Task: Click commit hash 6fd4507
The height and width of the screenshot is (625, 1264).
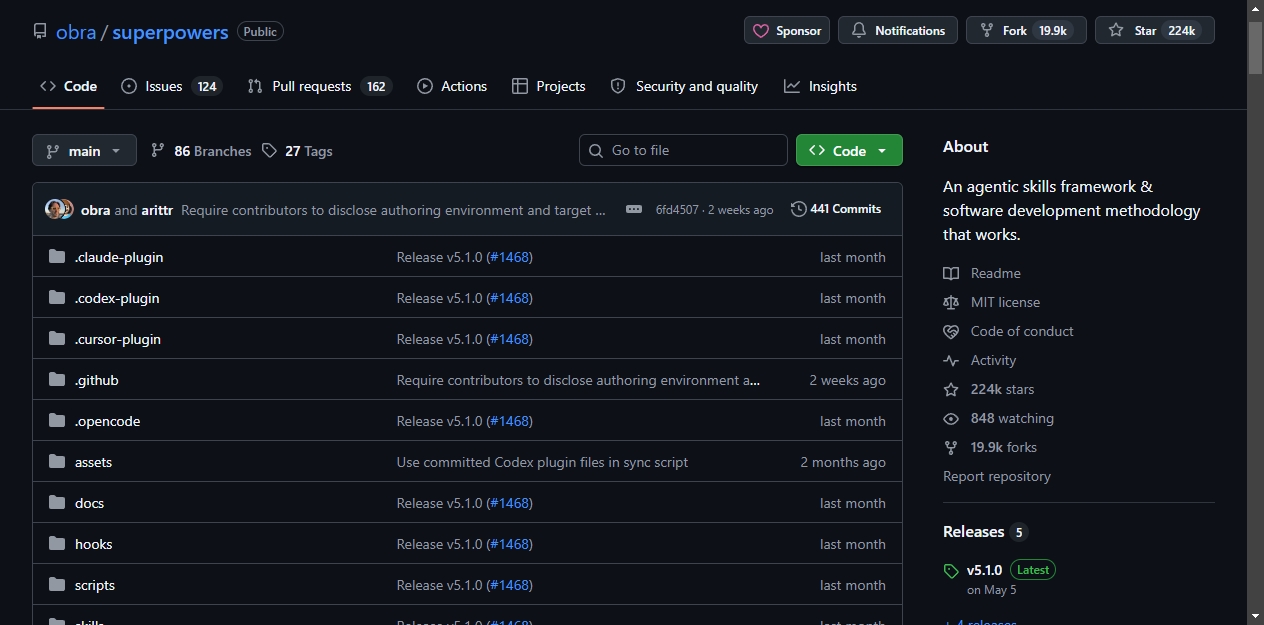Action: [677, 210]
